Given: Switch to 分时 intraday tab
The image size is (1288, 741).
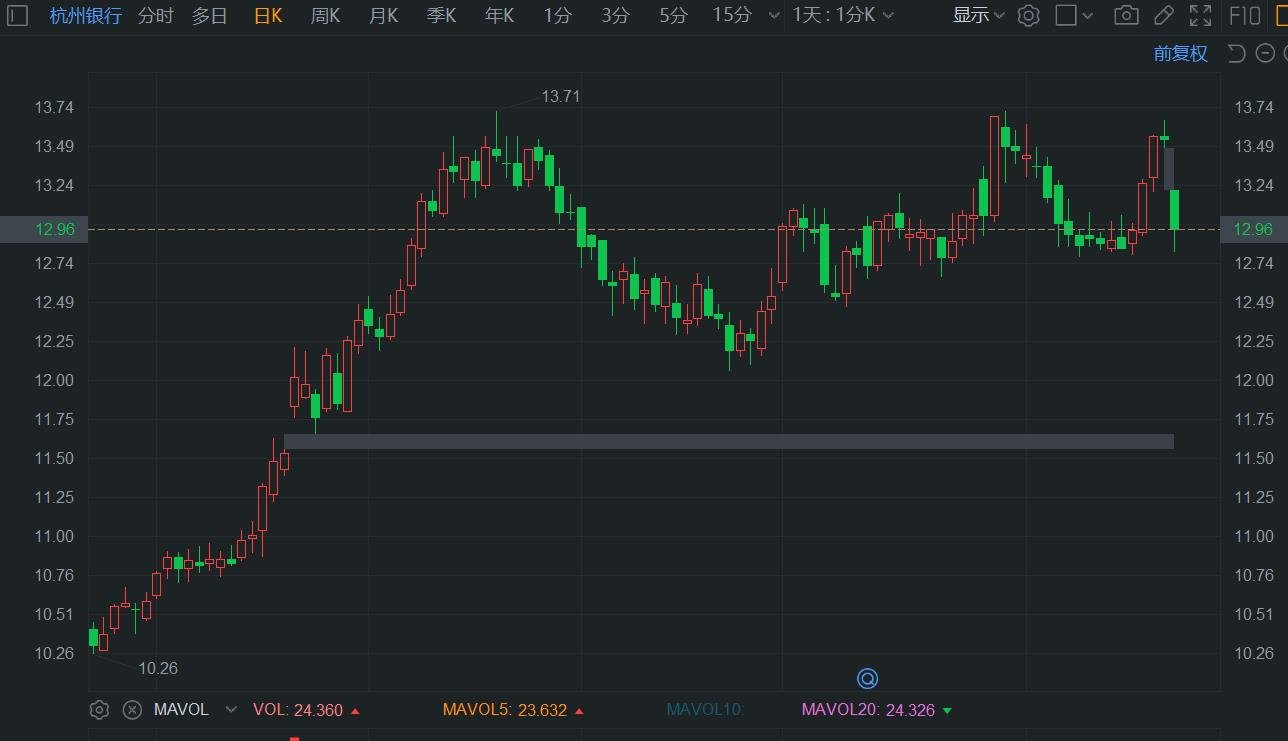Looking at the screenshot, I should click(155, 15).
